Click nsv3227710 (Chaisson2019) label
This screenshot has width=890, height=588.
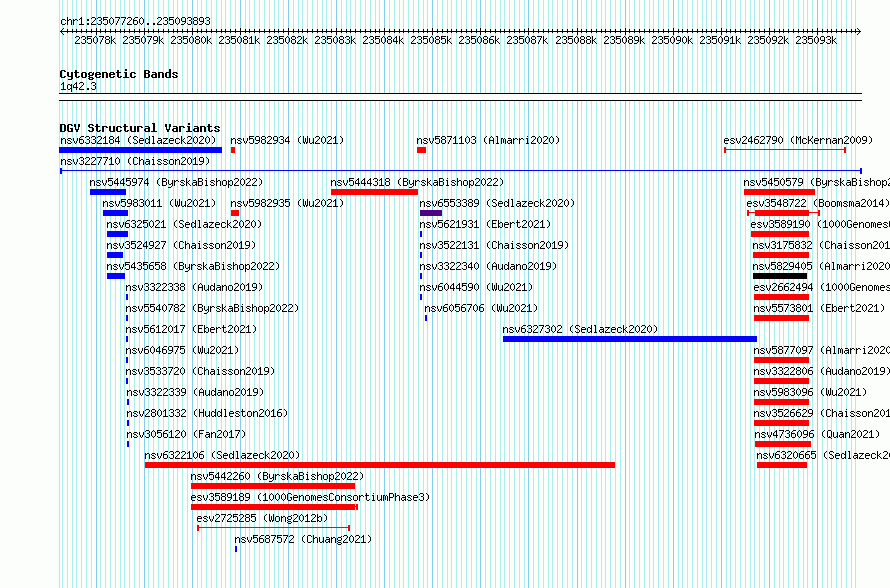coord(135,161)
